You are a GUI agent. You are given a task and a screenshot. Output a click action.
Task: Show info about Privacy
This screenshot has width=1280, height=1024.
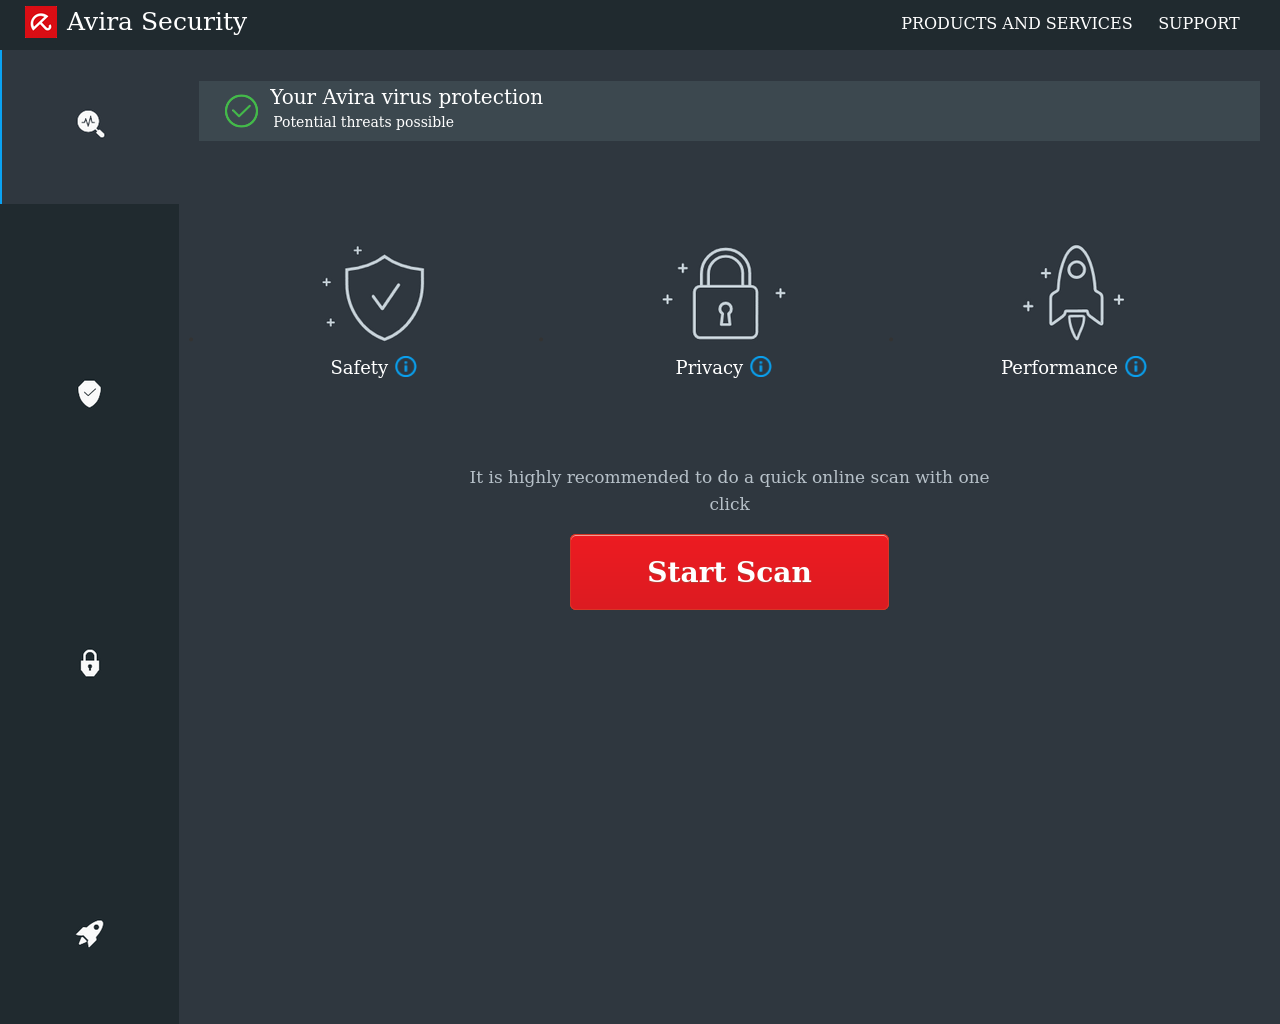click(x=761, y=366)
